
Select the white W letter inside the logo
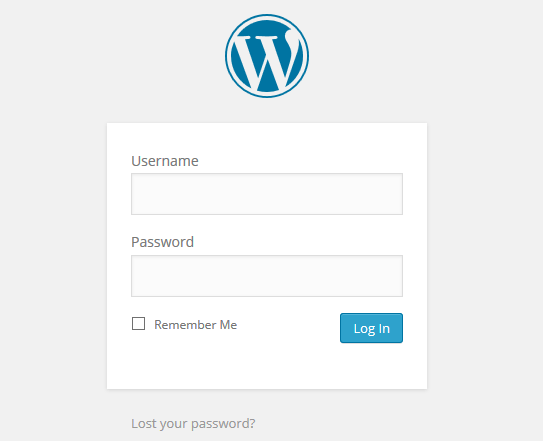[266, 61]
